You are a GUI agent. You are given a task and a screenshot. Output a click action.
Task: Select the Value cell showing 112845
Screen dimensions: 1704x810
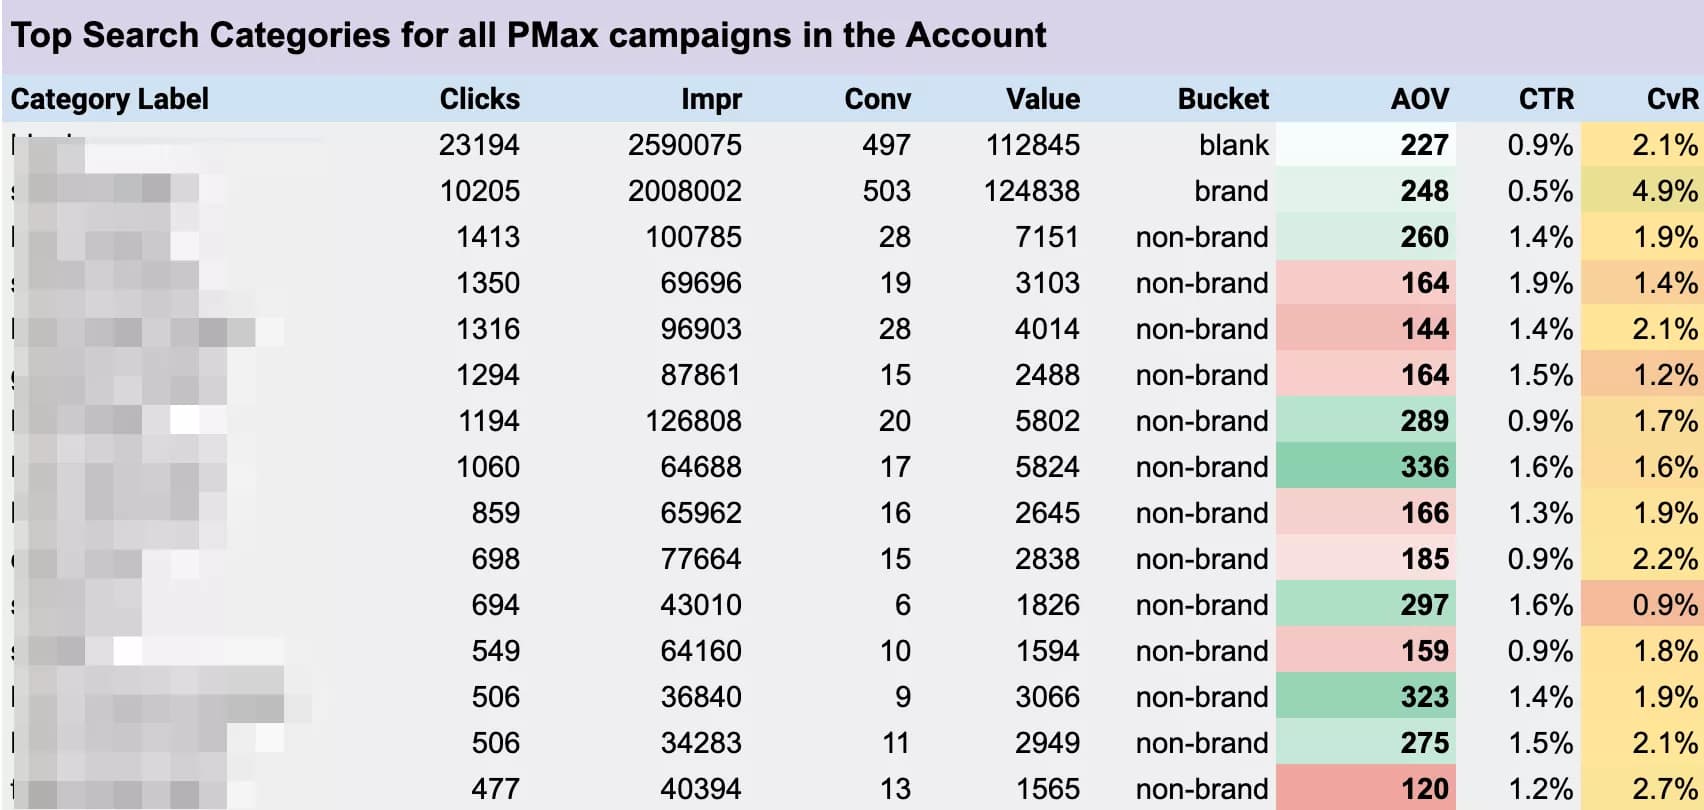tap(1032, 145)
